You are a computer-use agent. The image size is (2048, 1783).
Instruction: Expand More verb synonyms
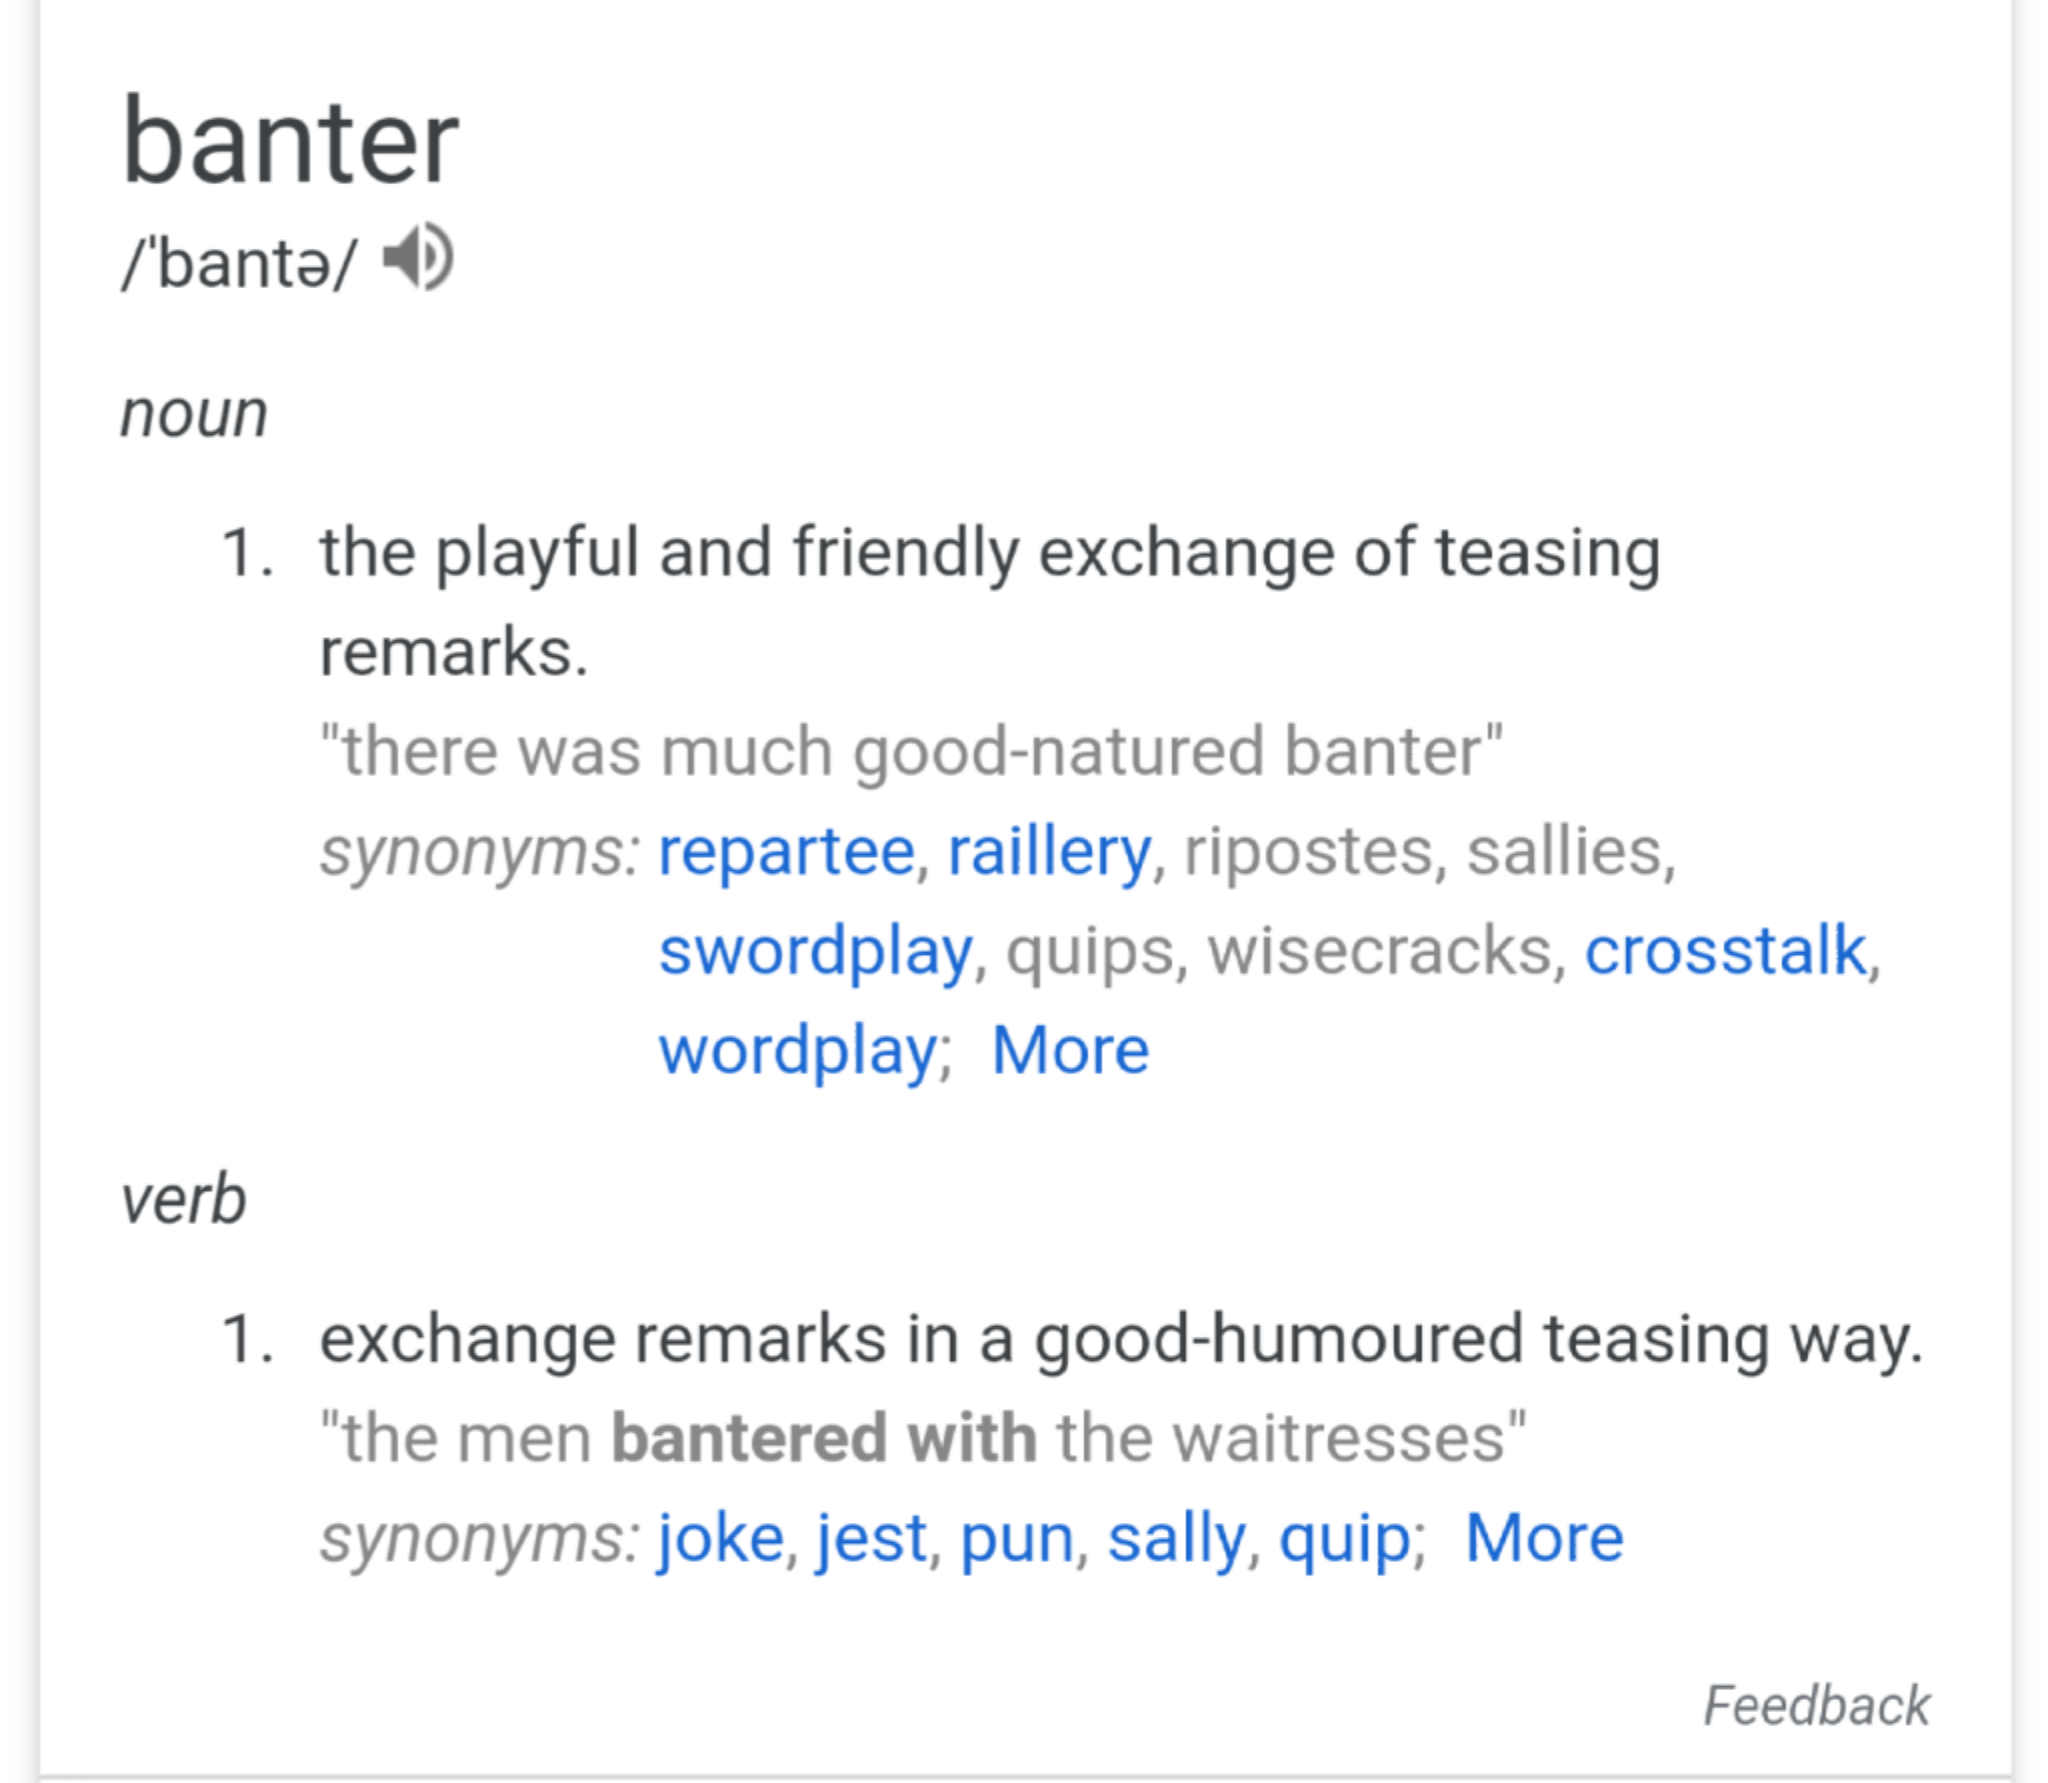click(x=1544, y=1537)
